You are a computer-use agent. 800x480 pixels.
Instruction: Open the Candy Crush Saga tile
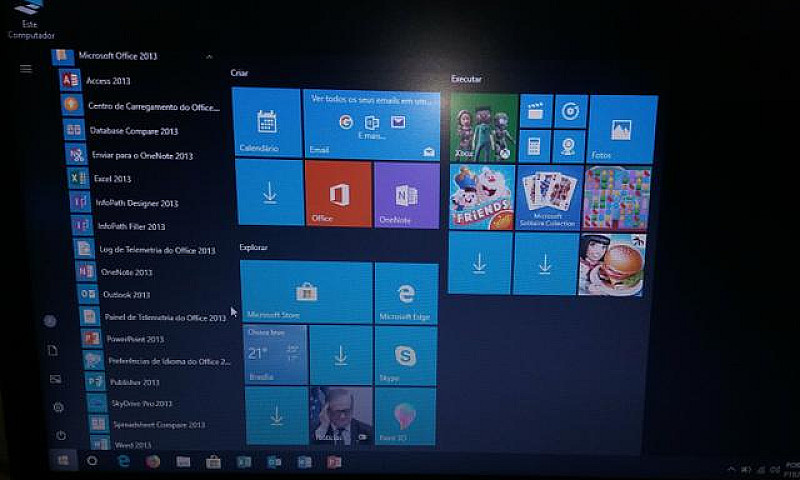pyautogui.click(x=616, y=199)
